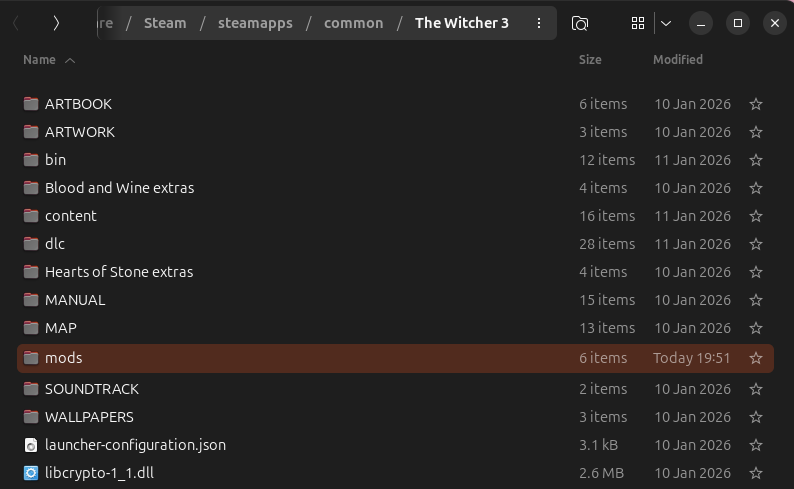794x489 pixels.
Task: Select the libcrypto-1_1.dll file icon
Action: pos(31,473)
